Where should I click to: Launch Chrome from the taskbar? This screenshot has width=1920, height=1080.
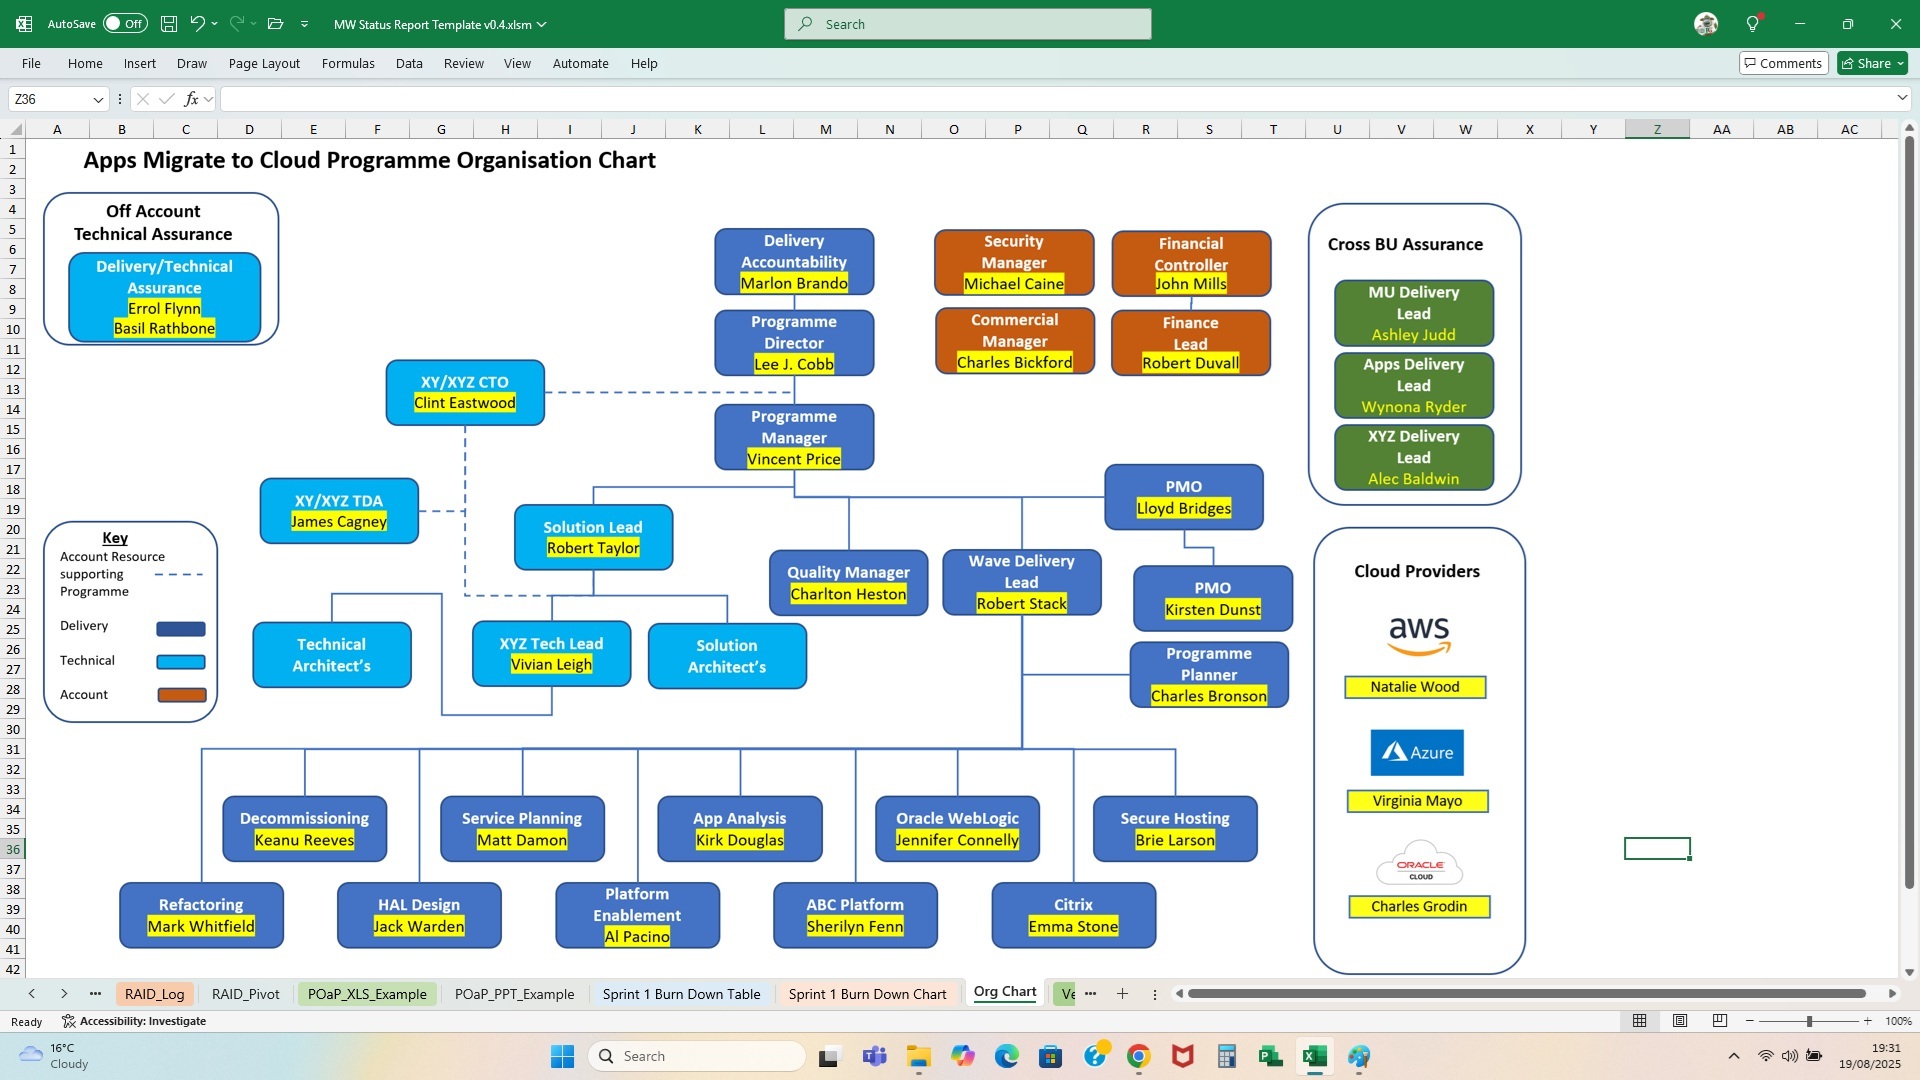click(1137, 1056)
